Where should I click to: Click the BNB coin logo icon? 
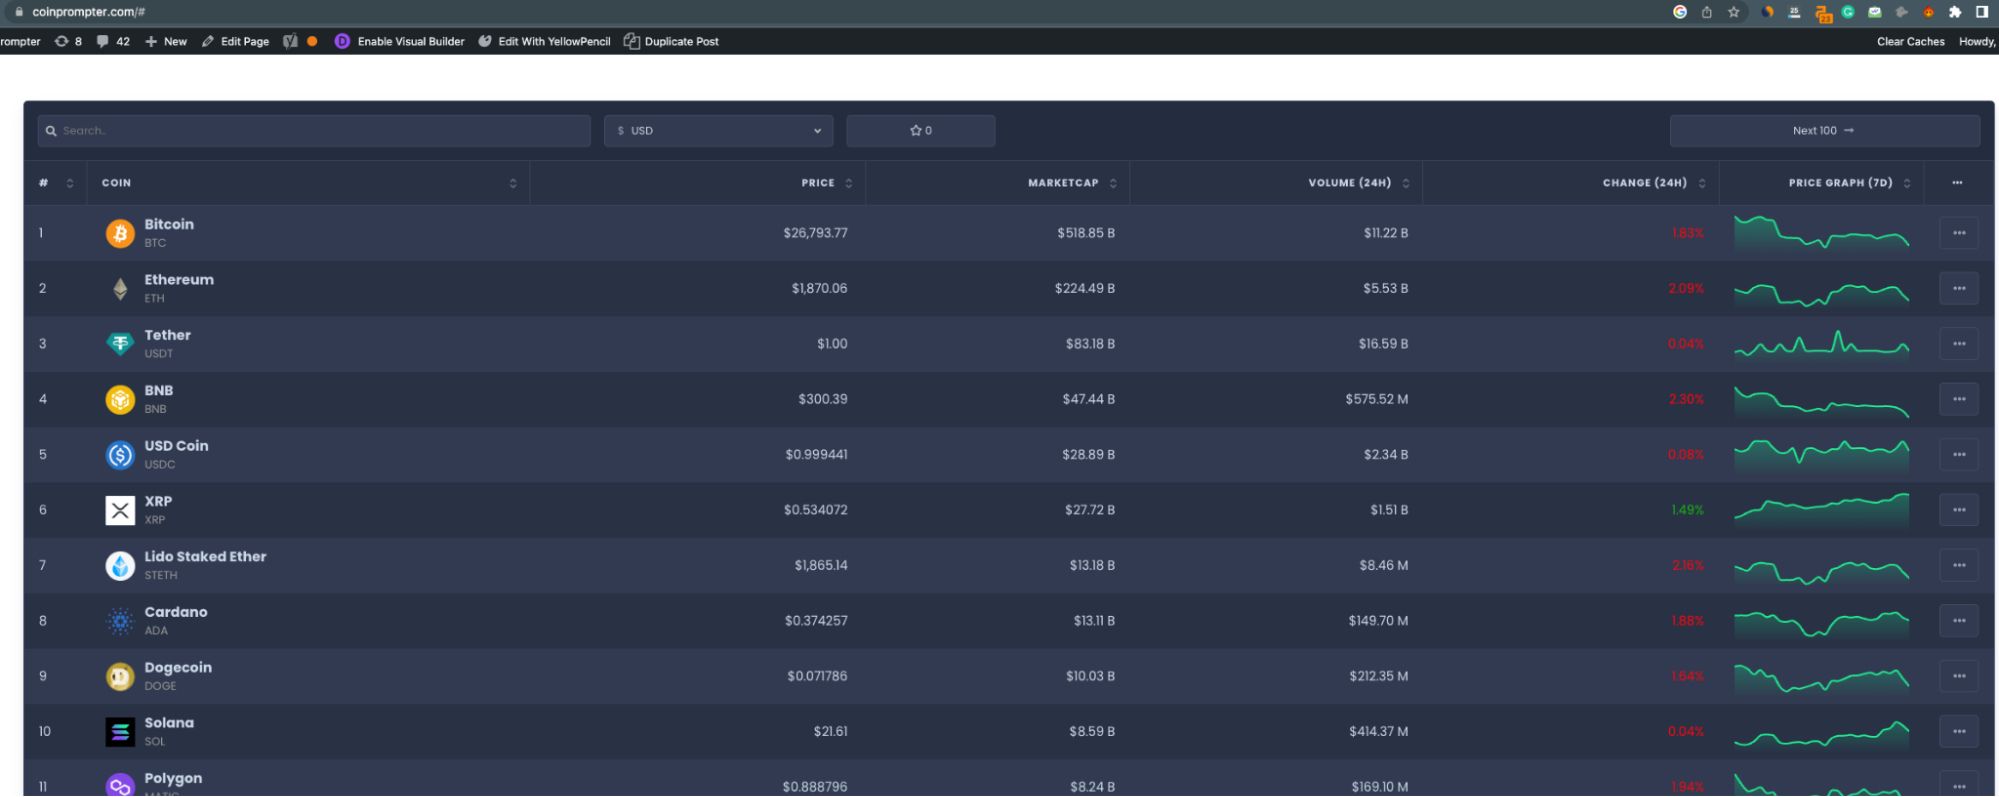pos(120,400)
